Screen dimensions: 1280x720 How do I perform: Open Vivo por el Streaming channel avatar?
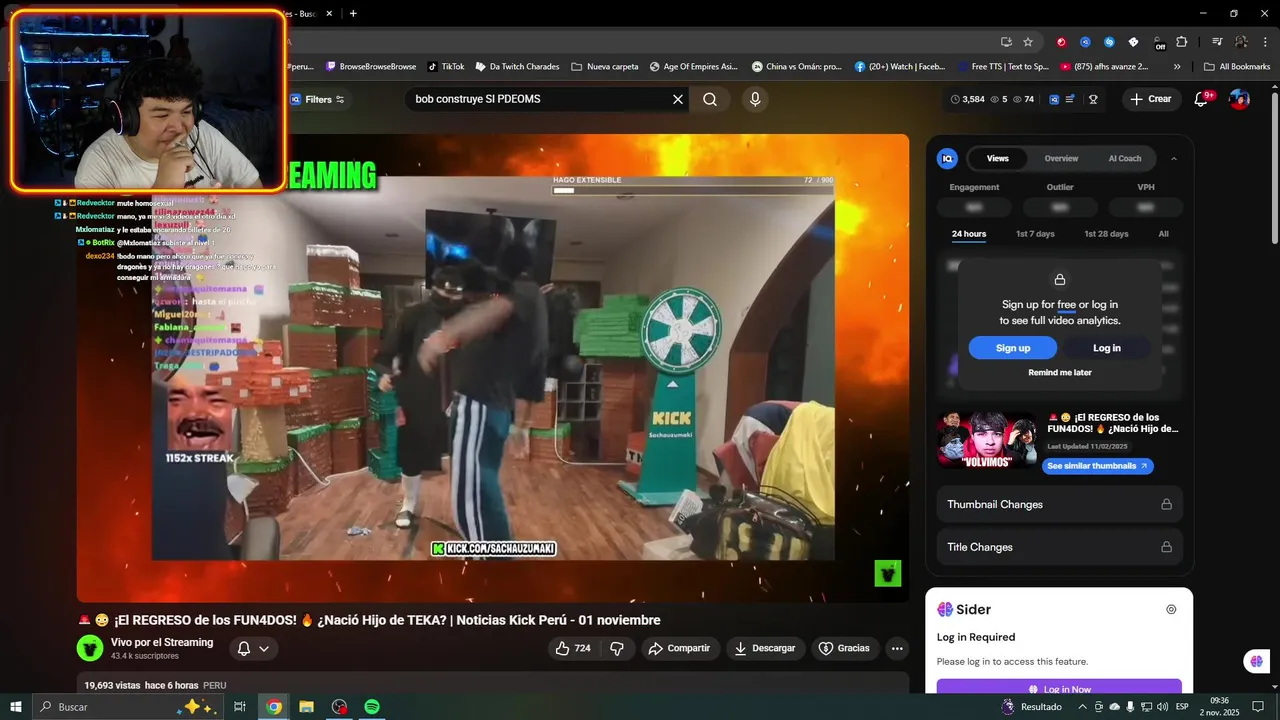point(90,648)
